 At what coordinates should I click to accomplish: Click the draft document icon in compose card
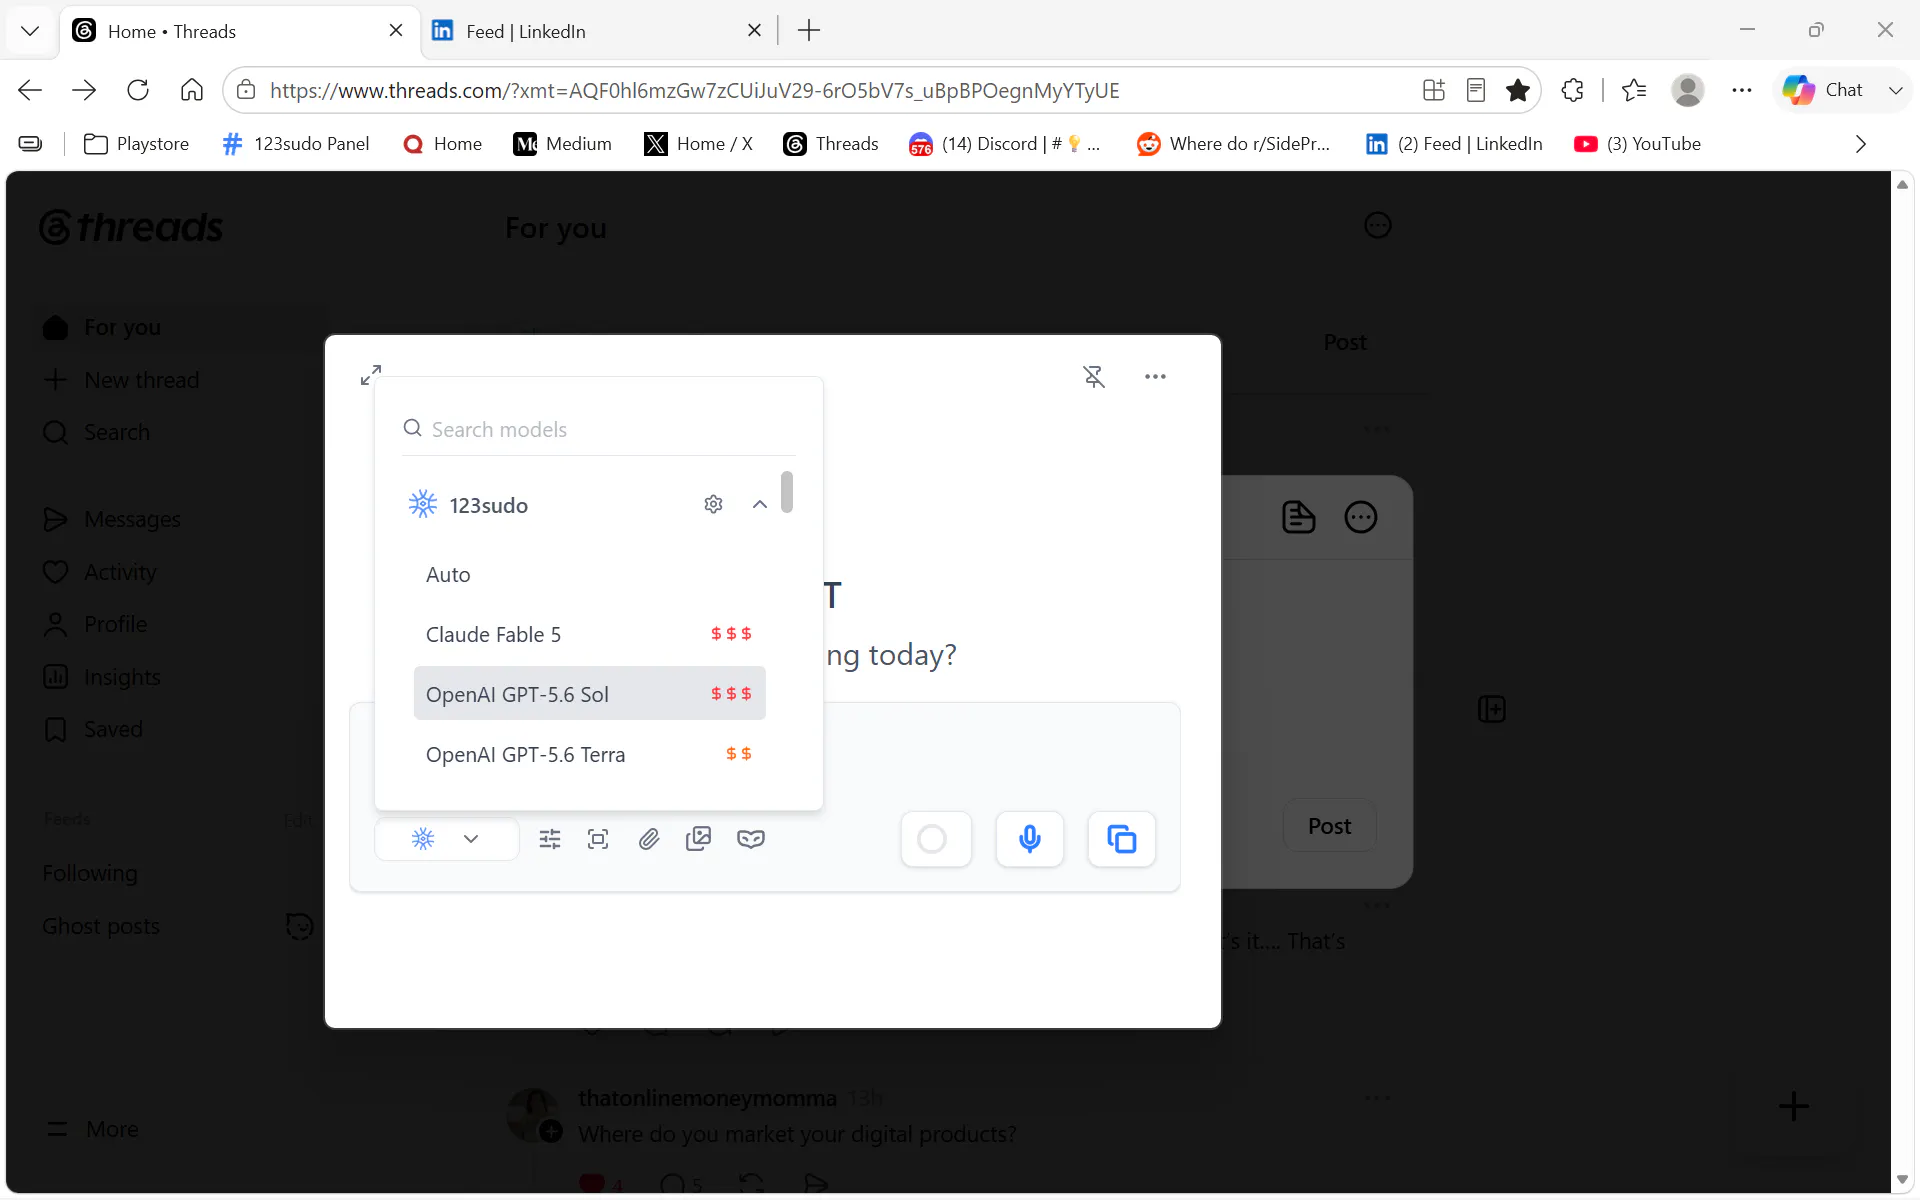point(1298,517)
